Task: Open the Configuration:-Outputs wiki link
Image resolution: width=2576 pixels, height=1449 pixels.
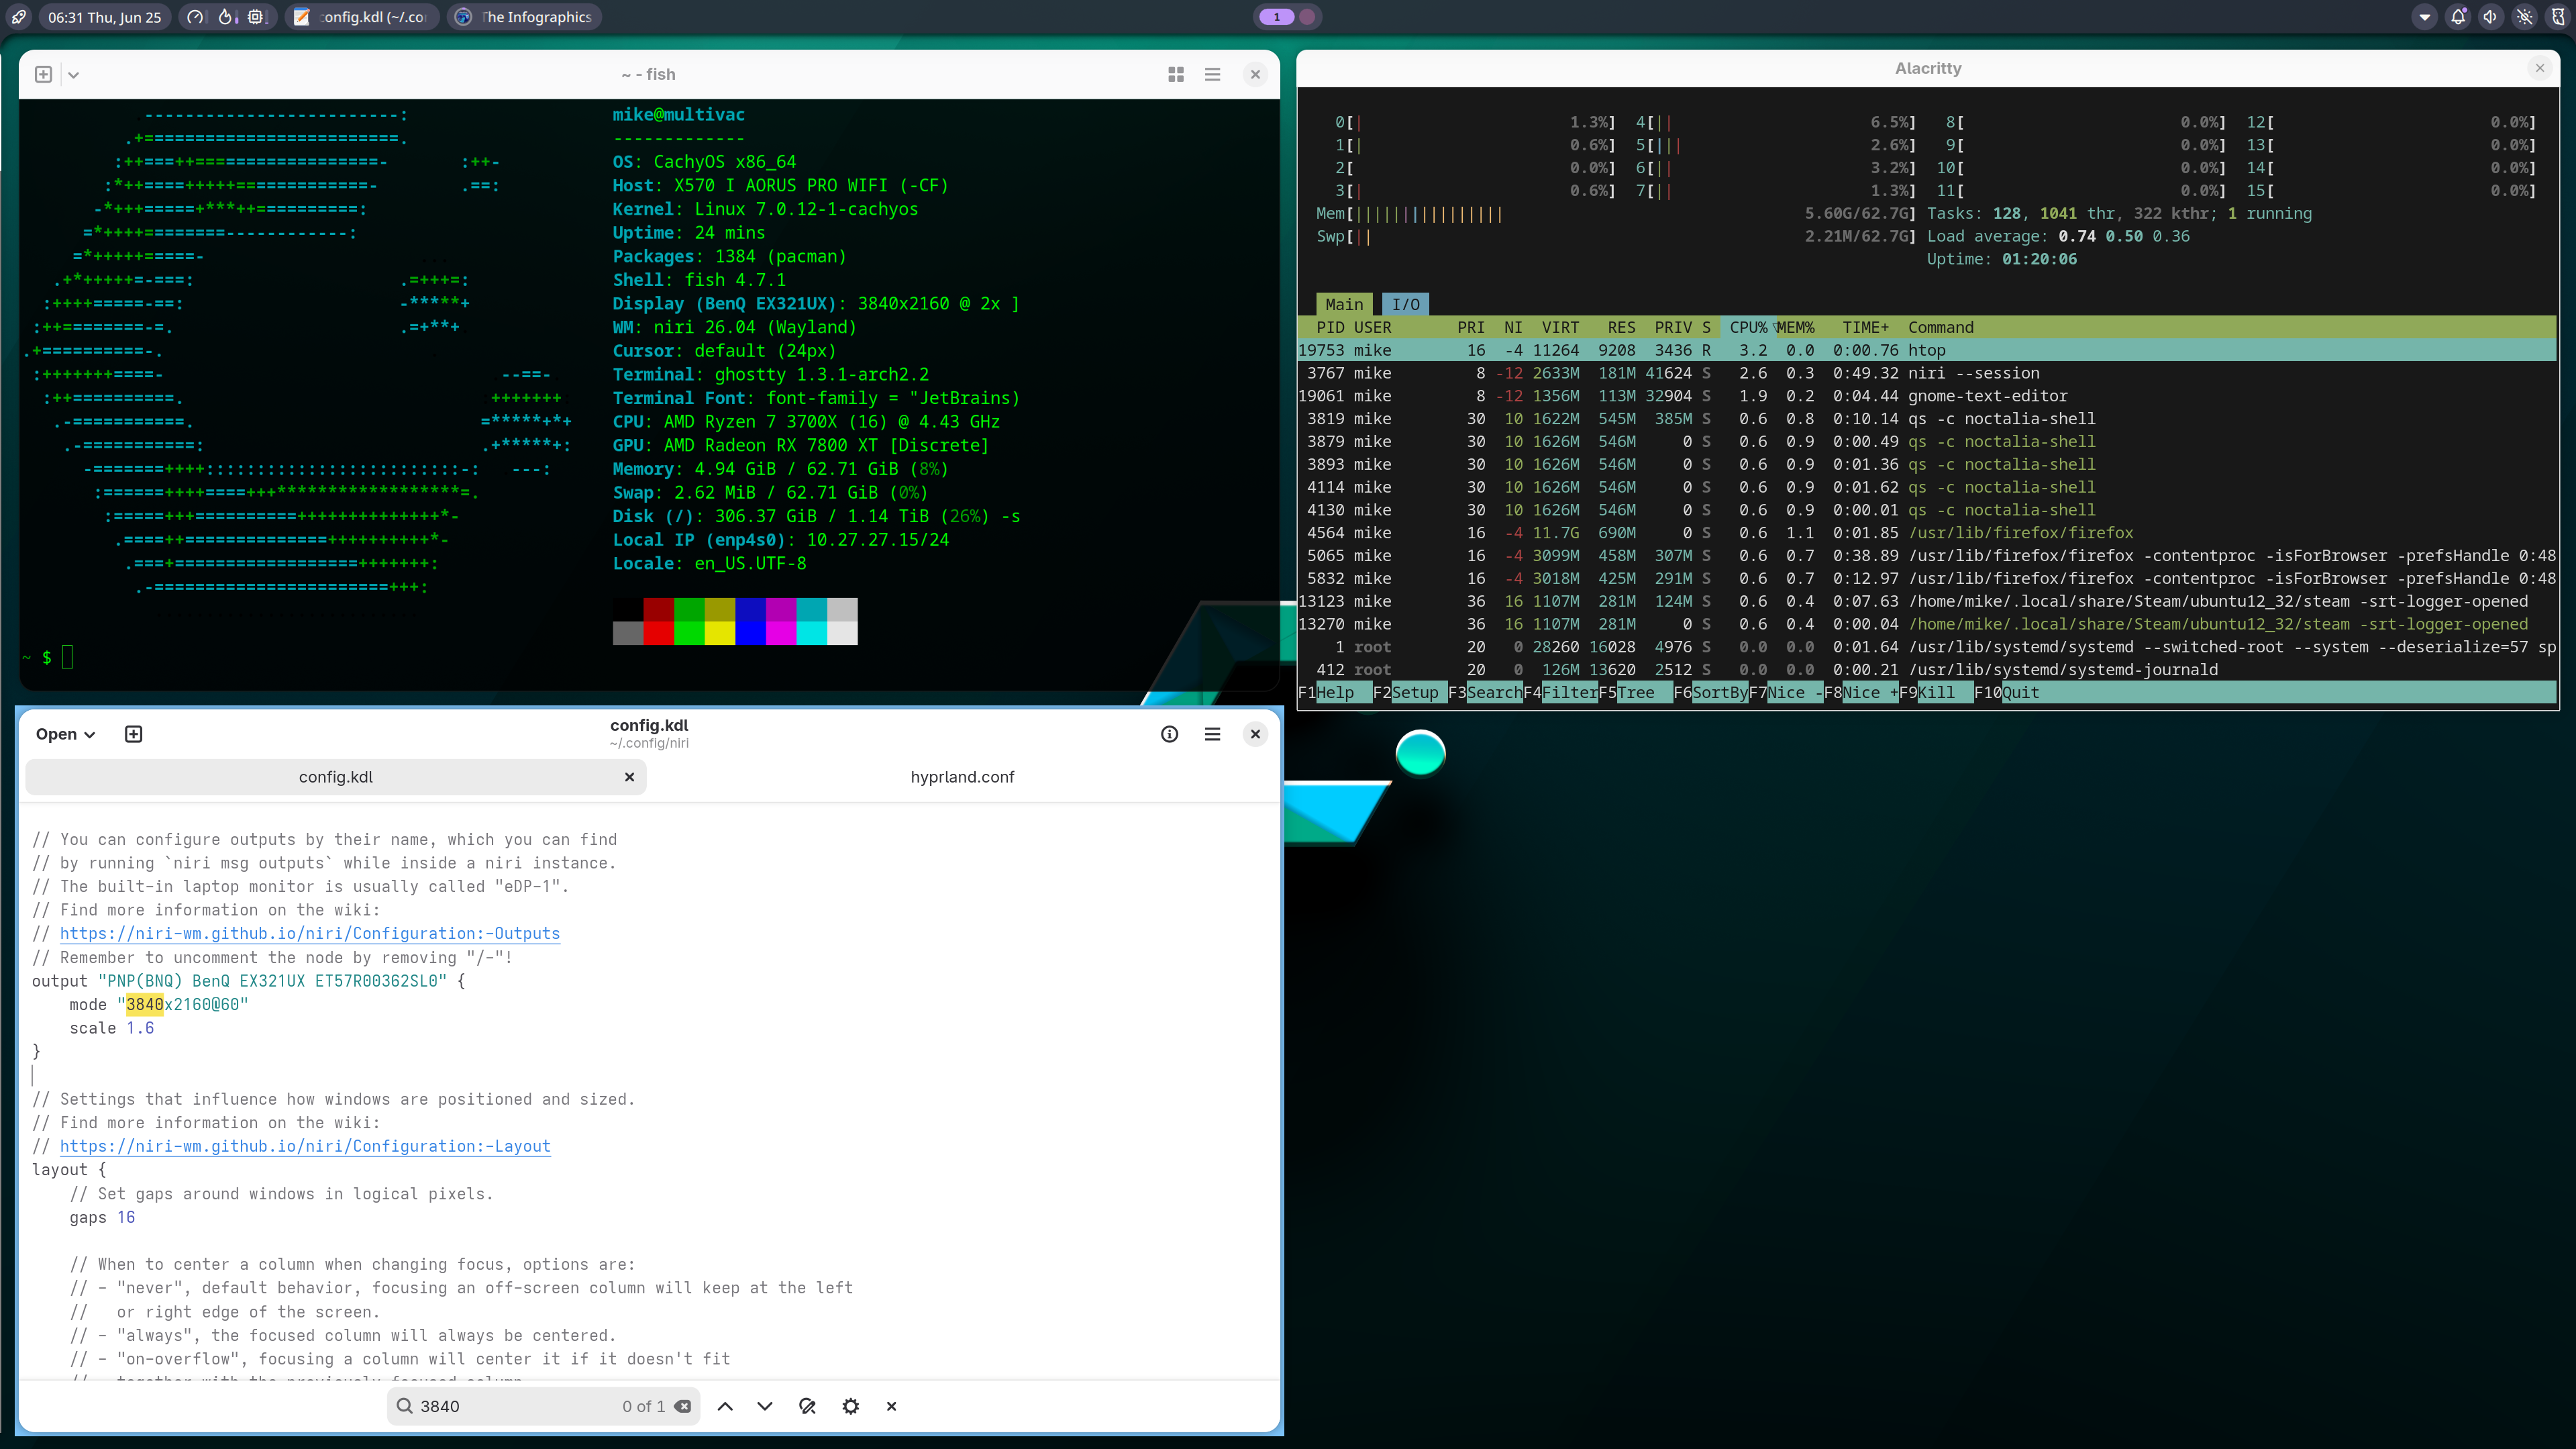Action: click(310, 933)
